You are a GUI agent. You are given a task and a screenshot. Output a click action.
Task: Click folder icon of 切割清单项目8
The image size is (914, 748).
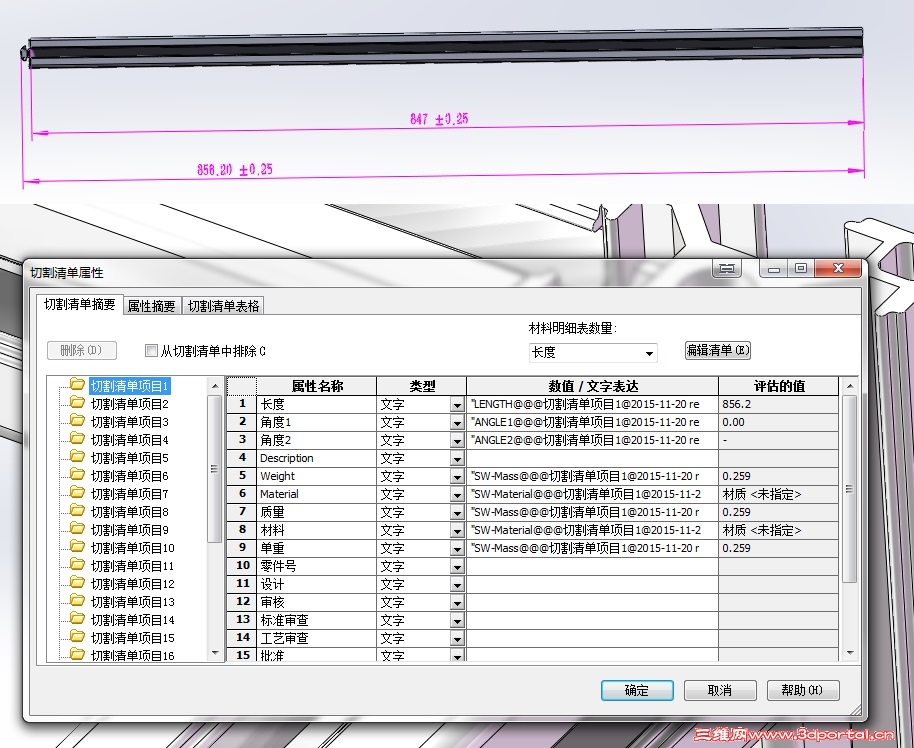point(77,511)
